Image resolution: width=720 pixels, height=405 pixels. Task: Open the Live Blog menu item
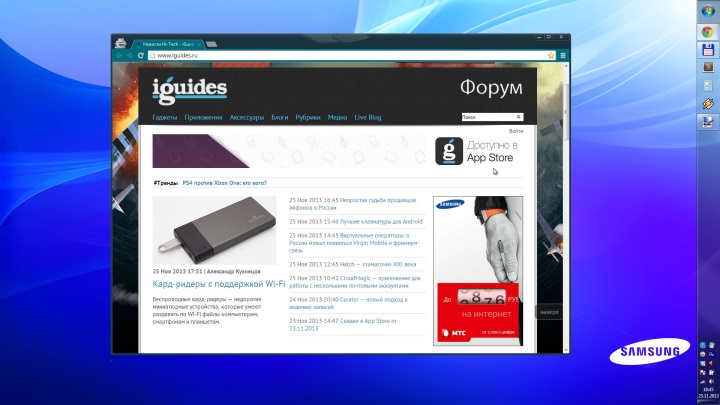(368, 118)
